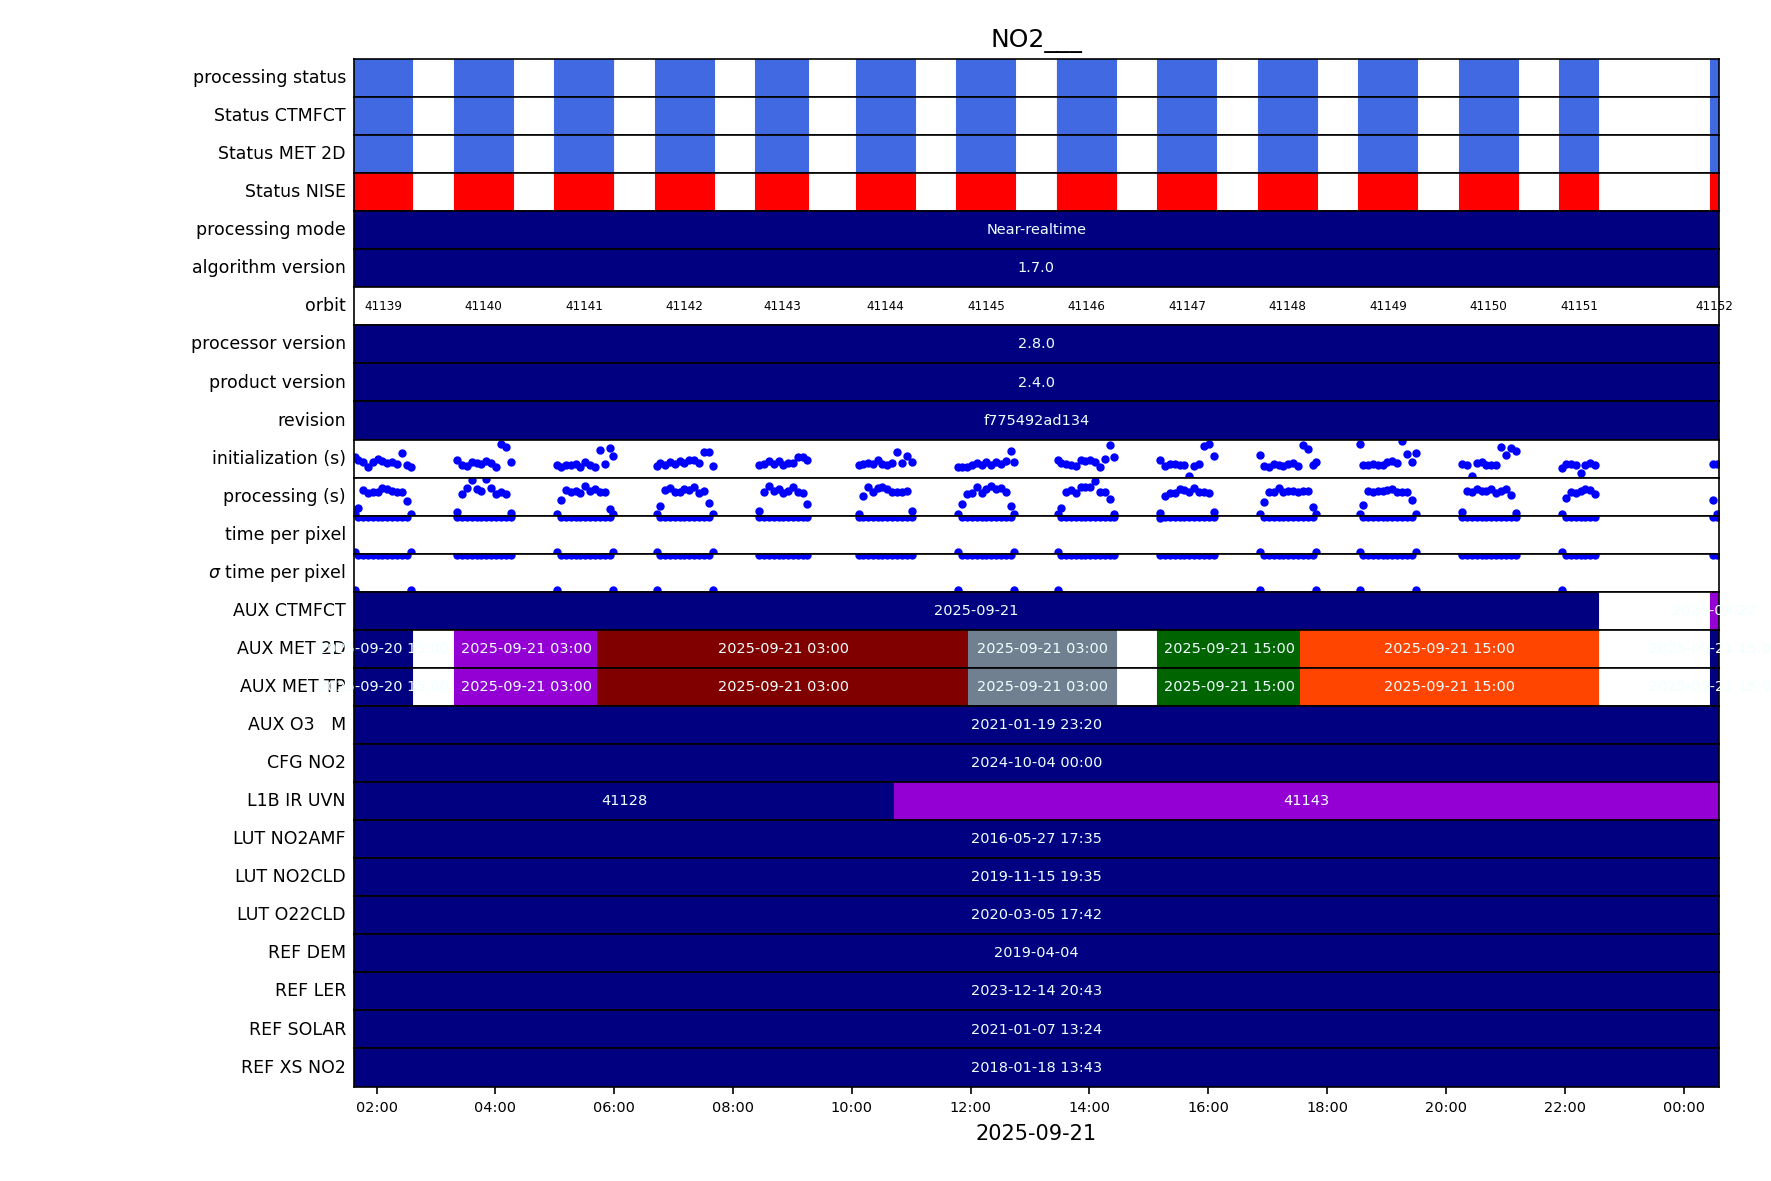Click dark red AUX MET TP segment
Image resolution: width=1771 pixels, height=1181 pixels.
pos(782,687)
